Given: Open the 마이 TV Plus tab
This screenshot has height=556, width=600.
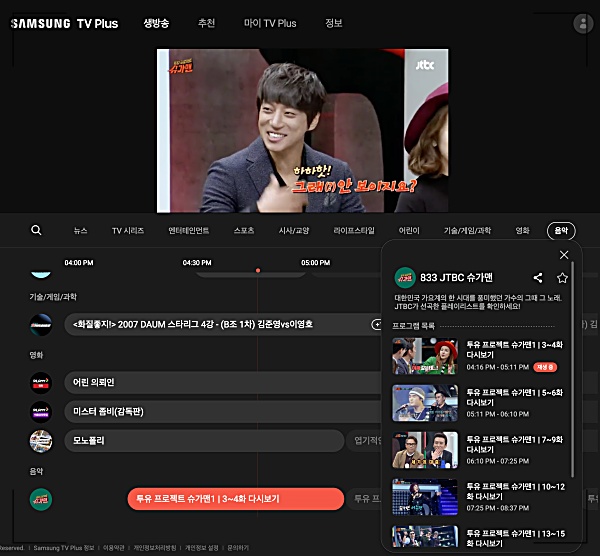Looking at the screenshot, I should pyautogui.click(x=270, y=23).
